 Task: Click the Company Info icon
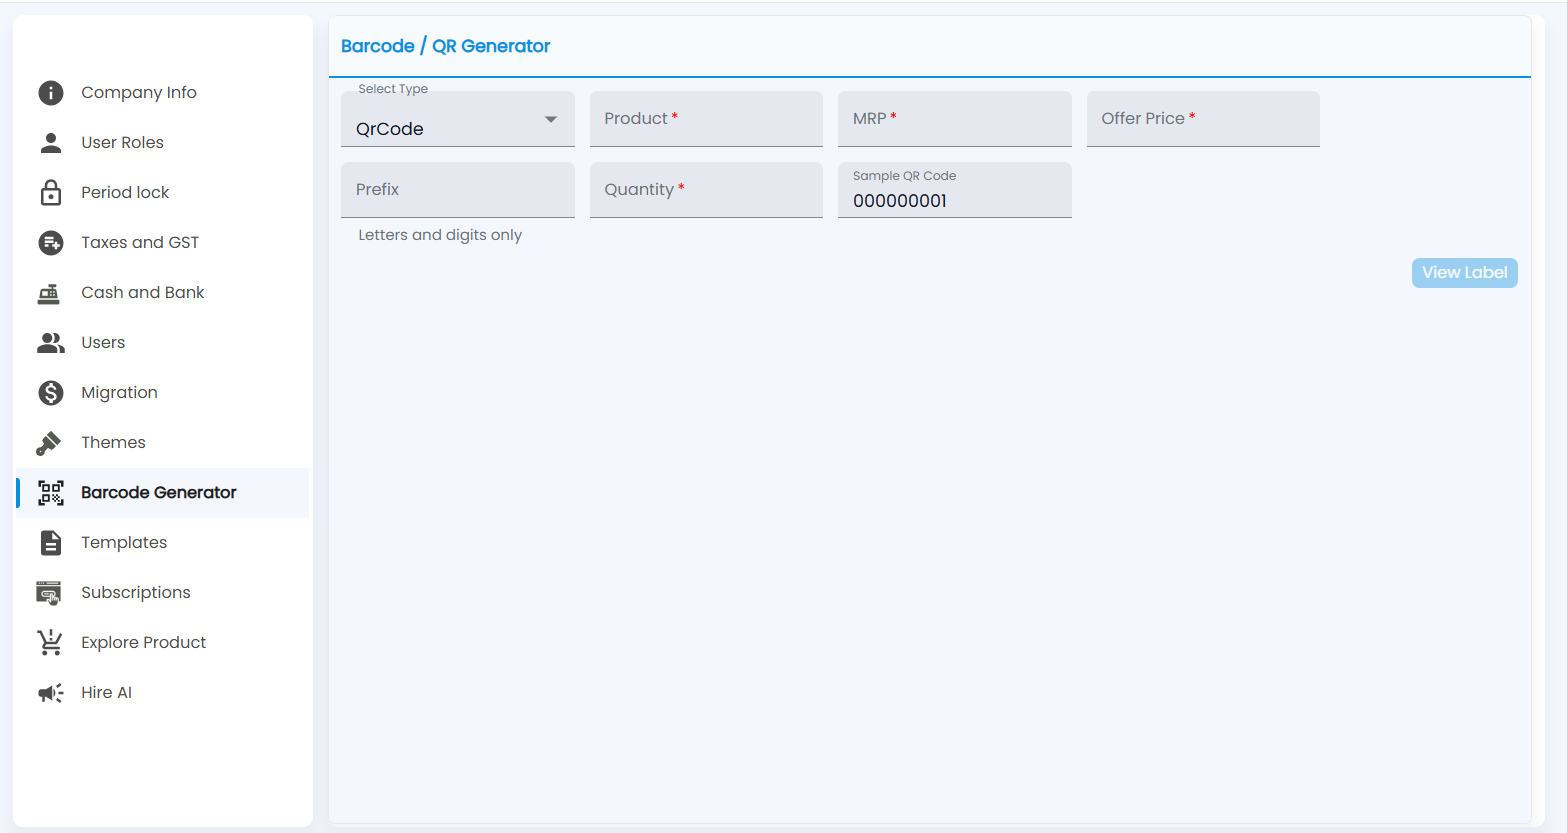[x=51, y=93]
